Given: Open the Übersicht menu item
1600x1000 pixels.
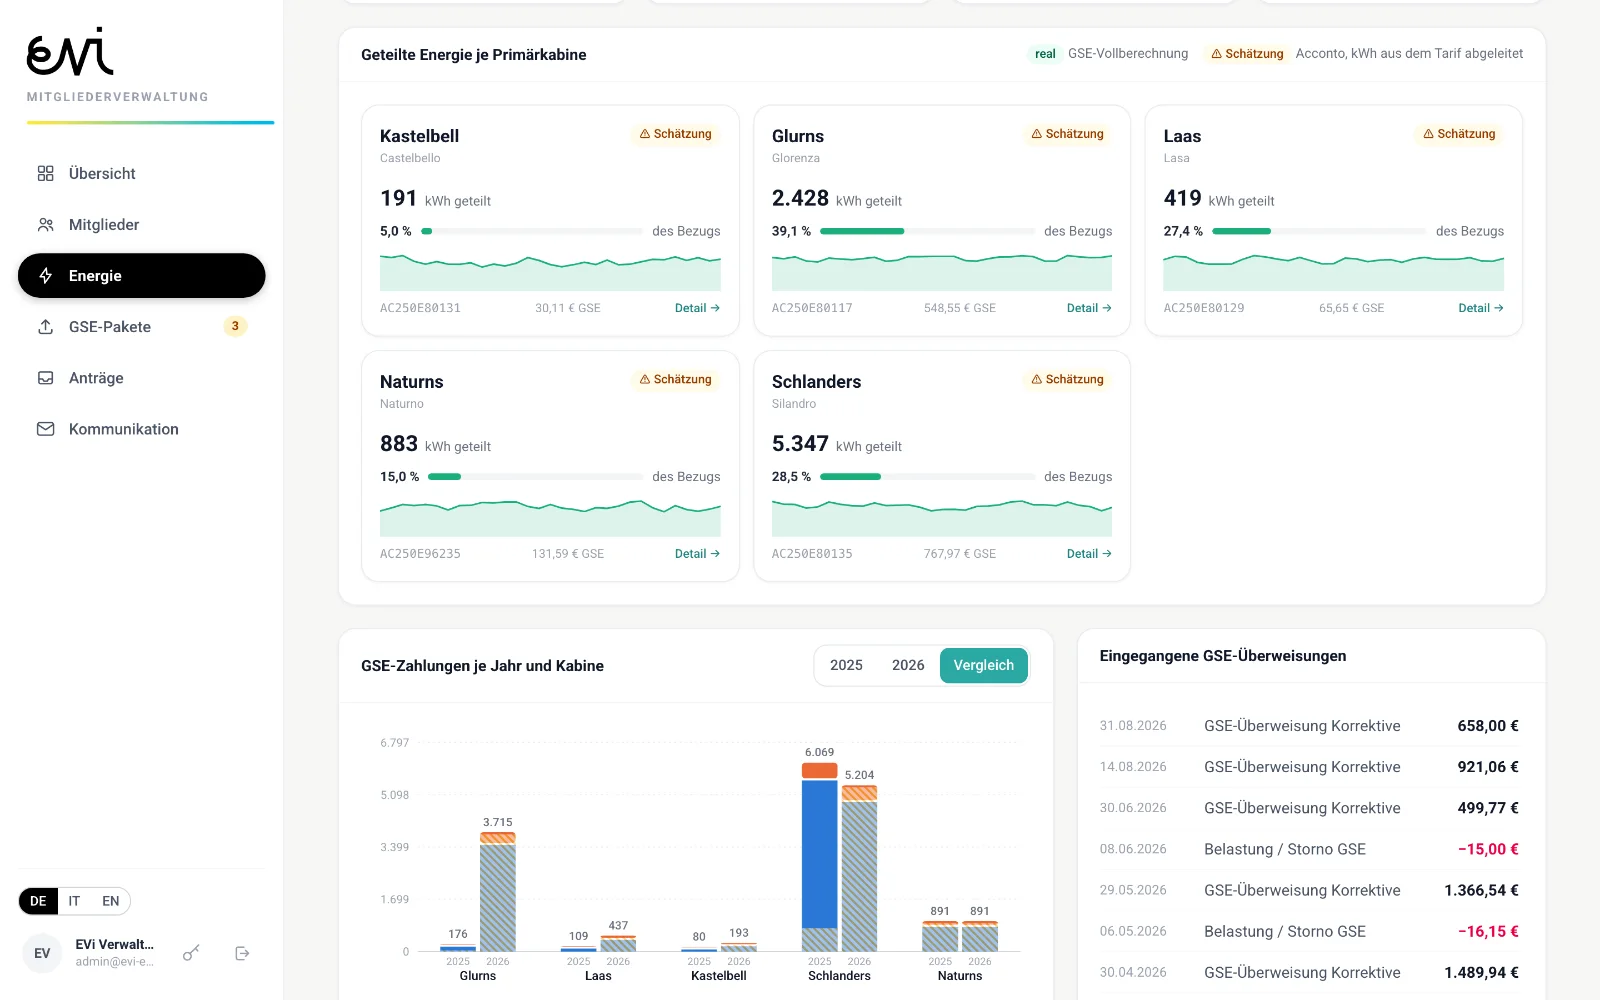Looking at the screenshot, I should 141,173.
